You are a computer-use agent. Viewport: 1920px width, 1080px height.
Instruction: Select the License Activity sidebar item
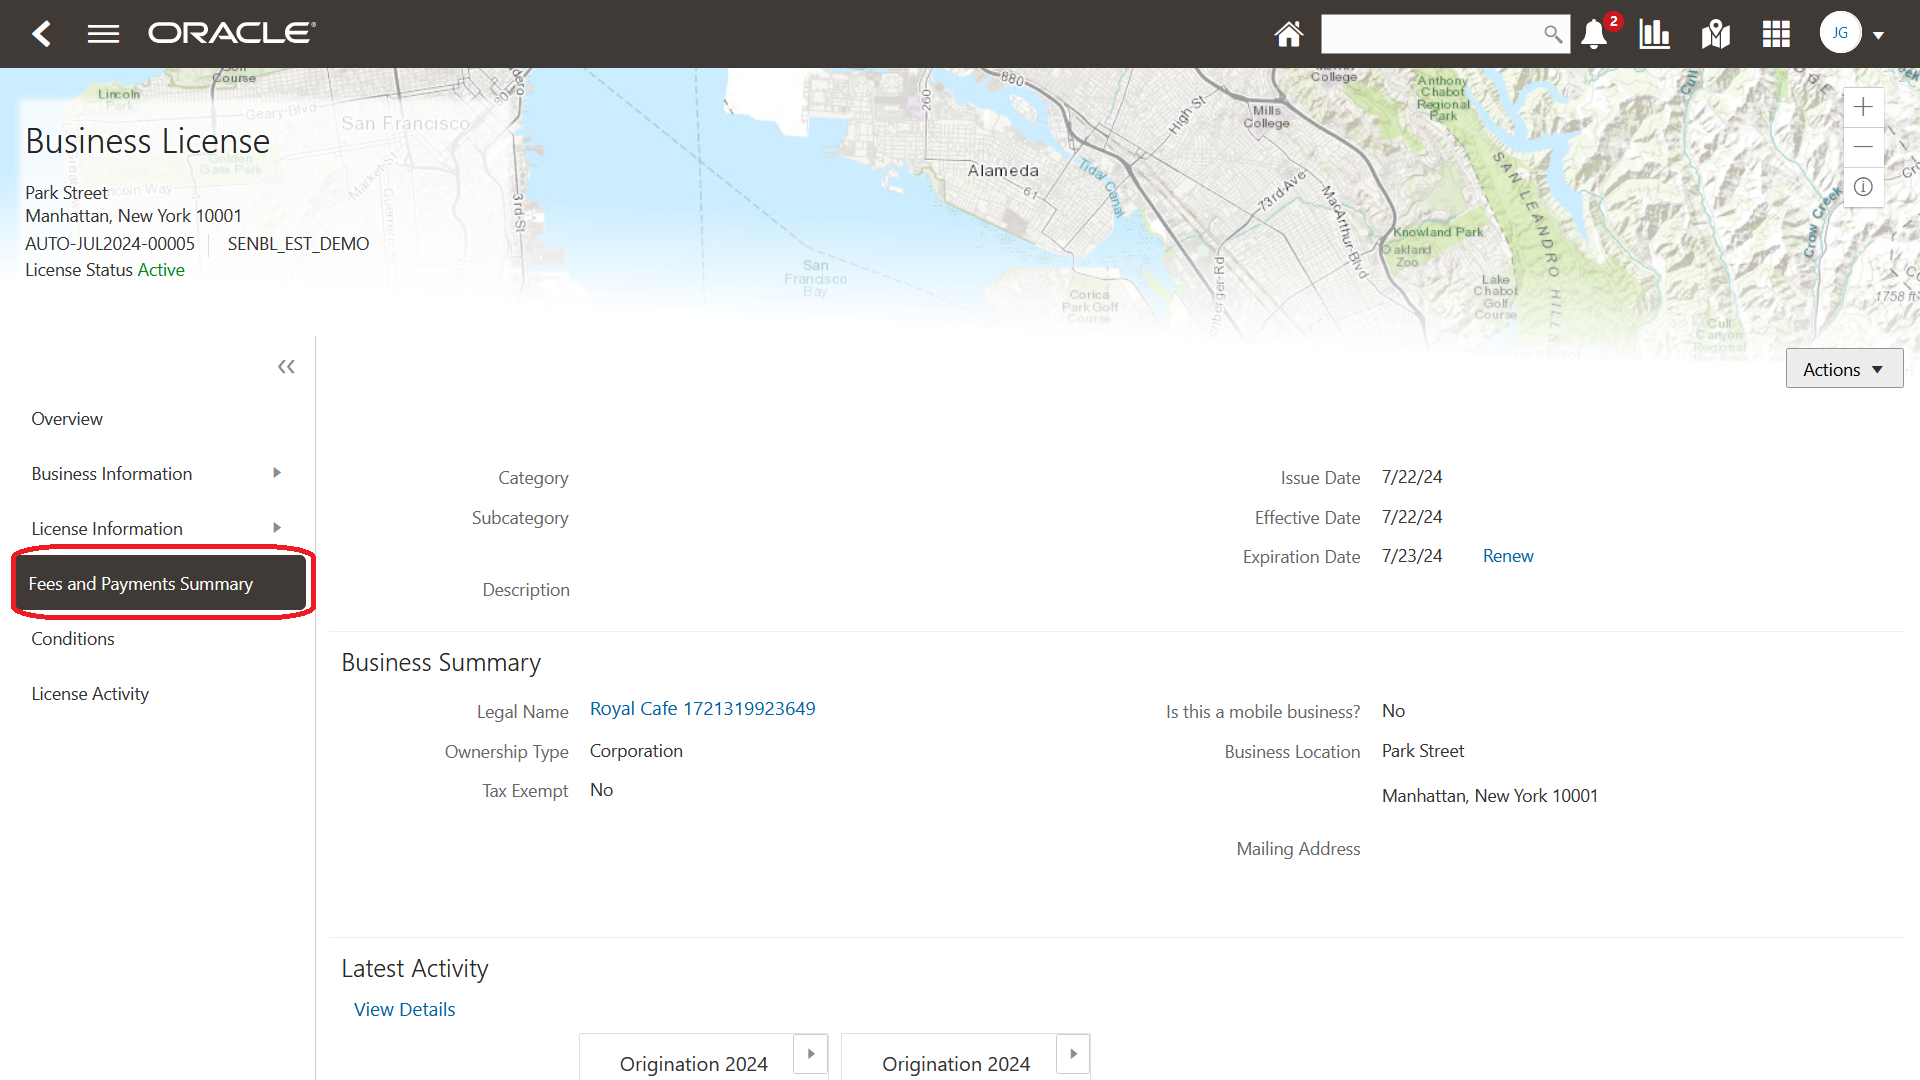(x=90, y=692)
